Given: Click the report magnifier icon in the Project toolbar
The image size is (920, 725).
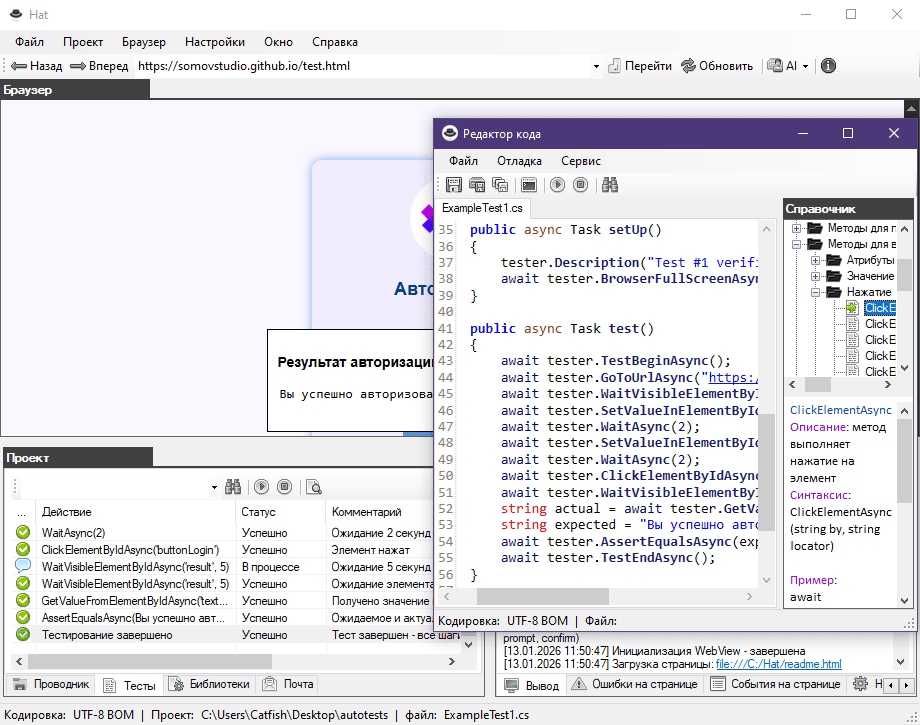Looking at the screenshot, I should click(314, 487).
